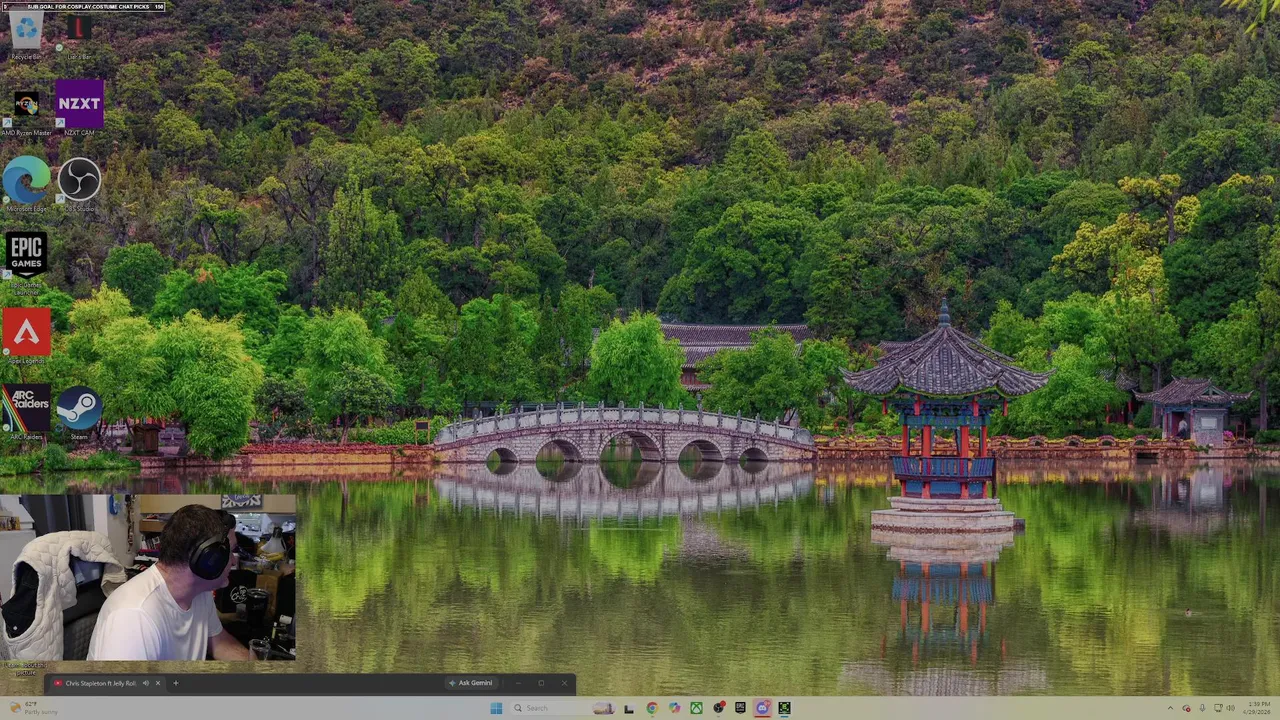1280x720 pixels.
Task: Select the OBS Studio desktop shortcut
Action: click(79, 184)
